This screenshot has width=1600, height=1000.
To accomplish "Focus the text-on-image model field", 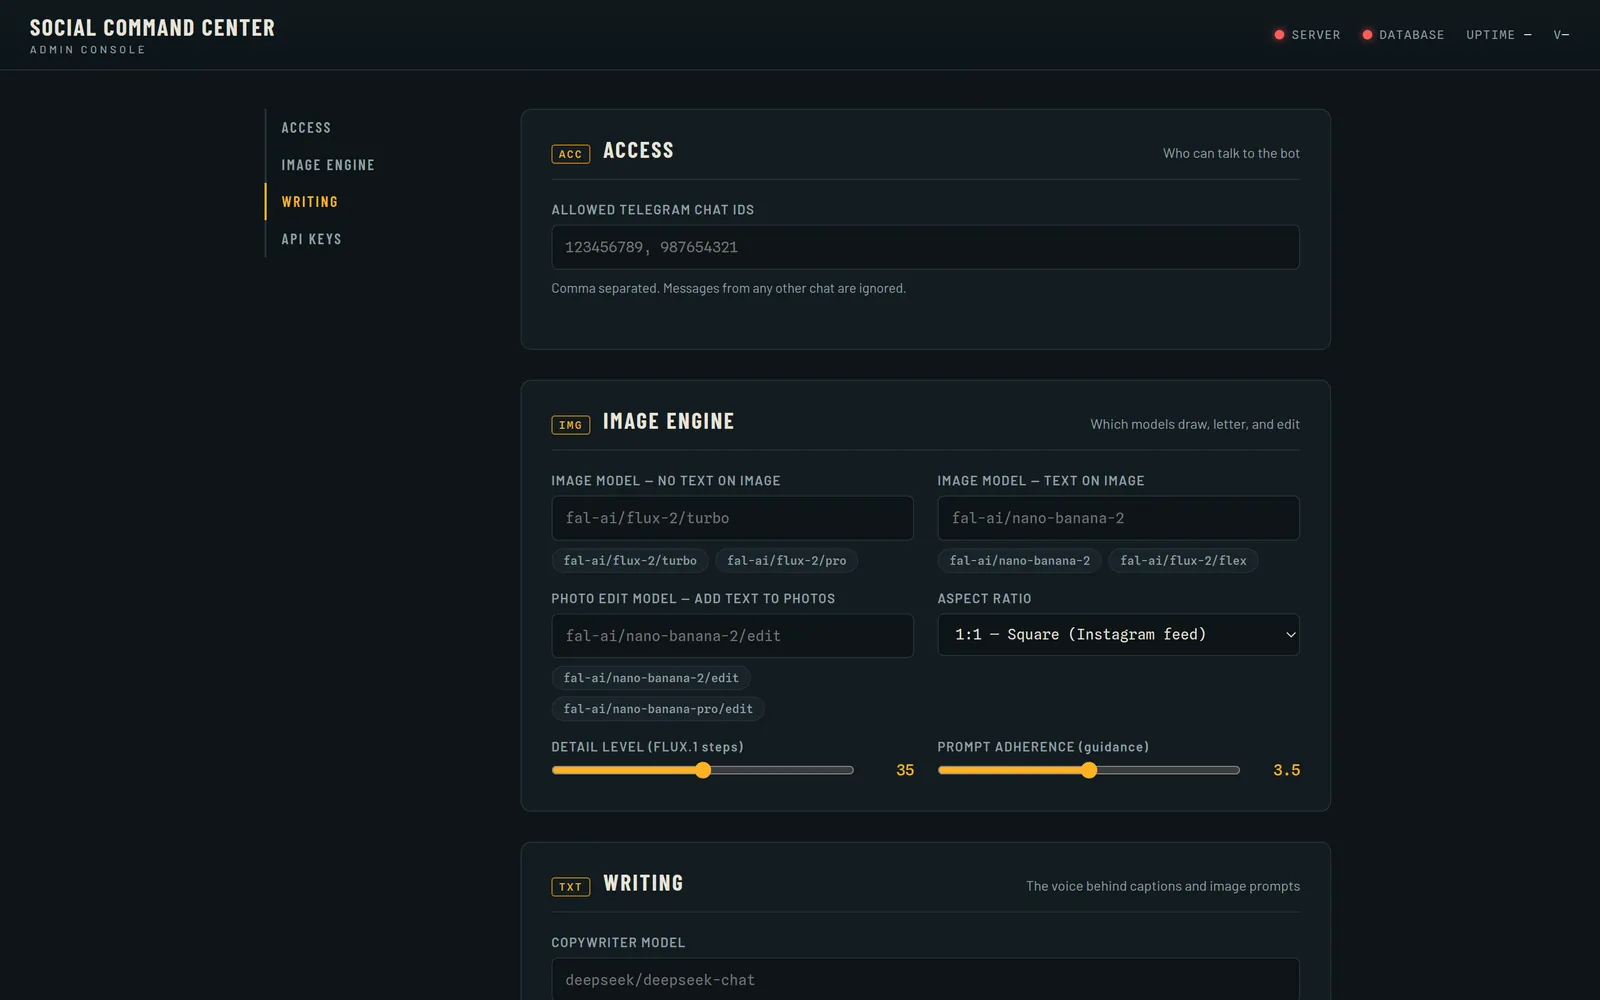I will (x=1118, y=518).
